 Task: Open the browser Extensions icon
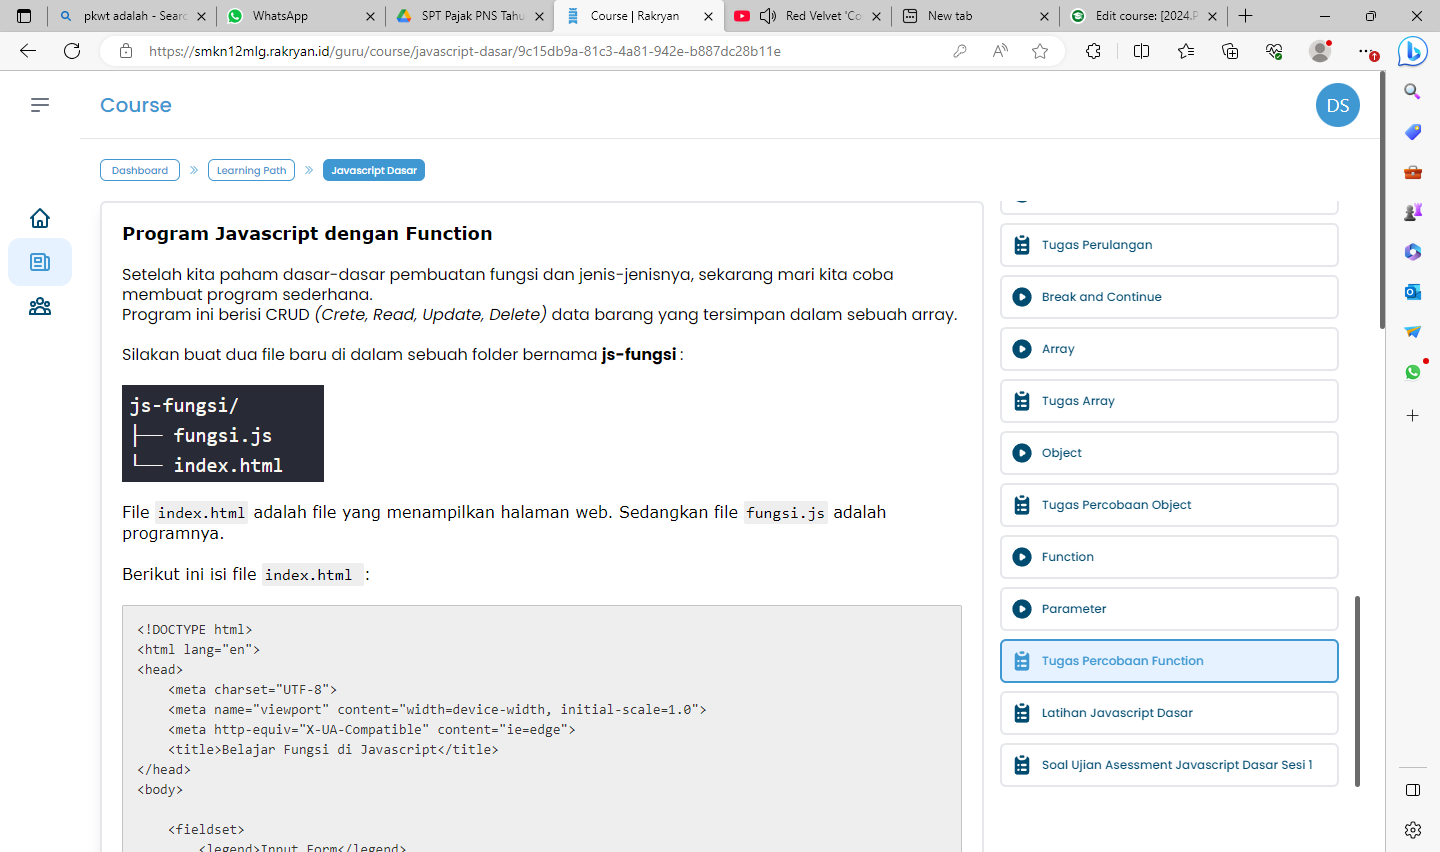[1093, 51]
